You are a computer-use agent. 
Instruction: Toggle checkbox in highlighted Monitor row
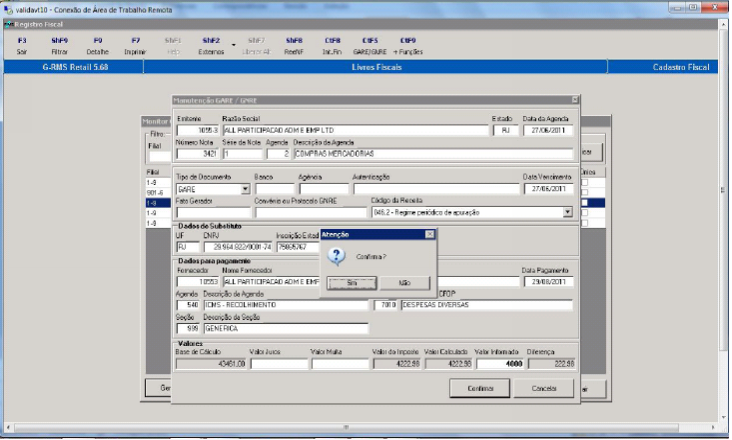(584, 203)
